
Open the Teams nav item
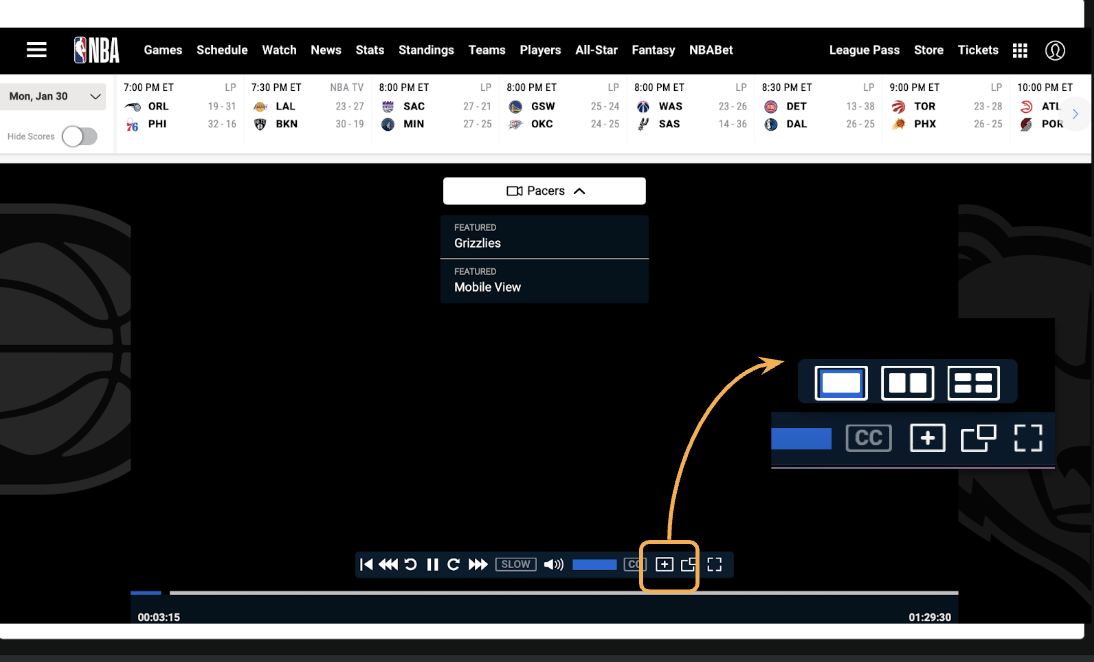[487, 50]
